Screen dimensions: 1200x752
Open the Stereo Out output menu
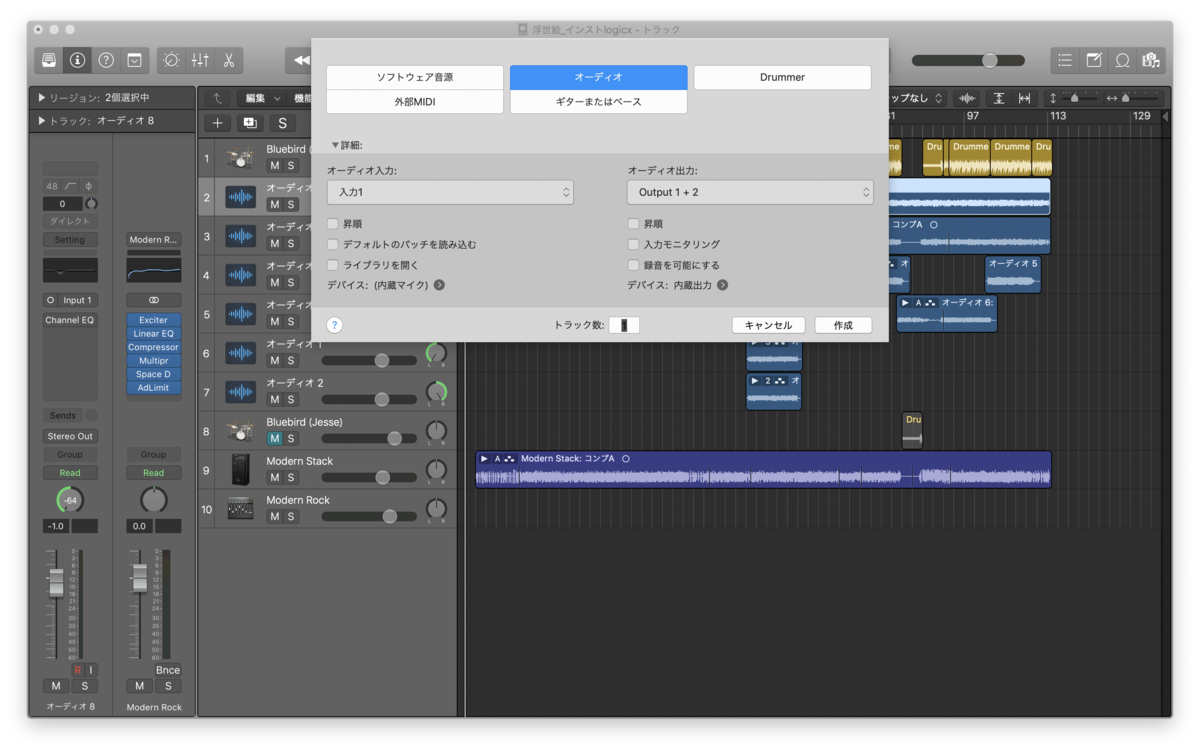[x=70, y=436]
